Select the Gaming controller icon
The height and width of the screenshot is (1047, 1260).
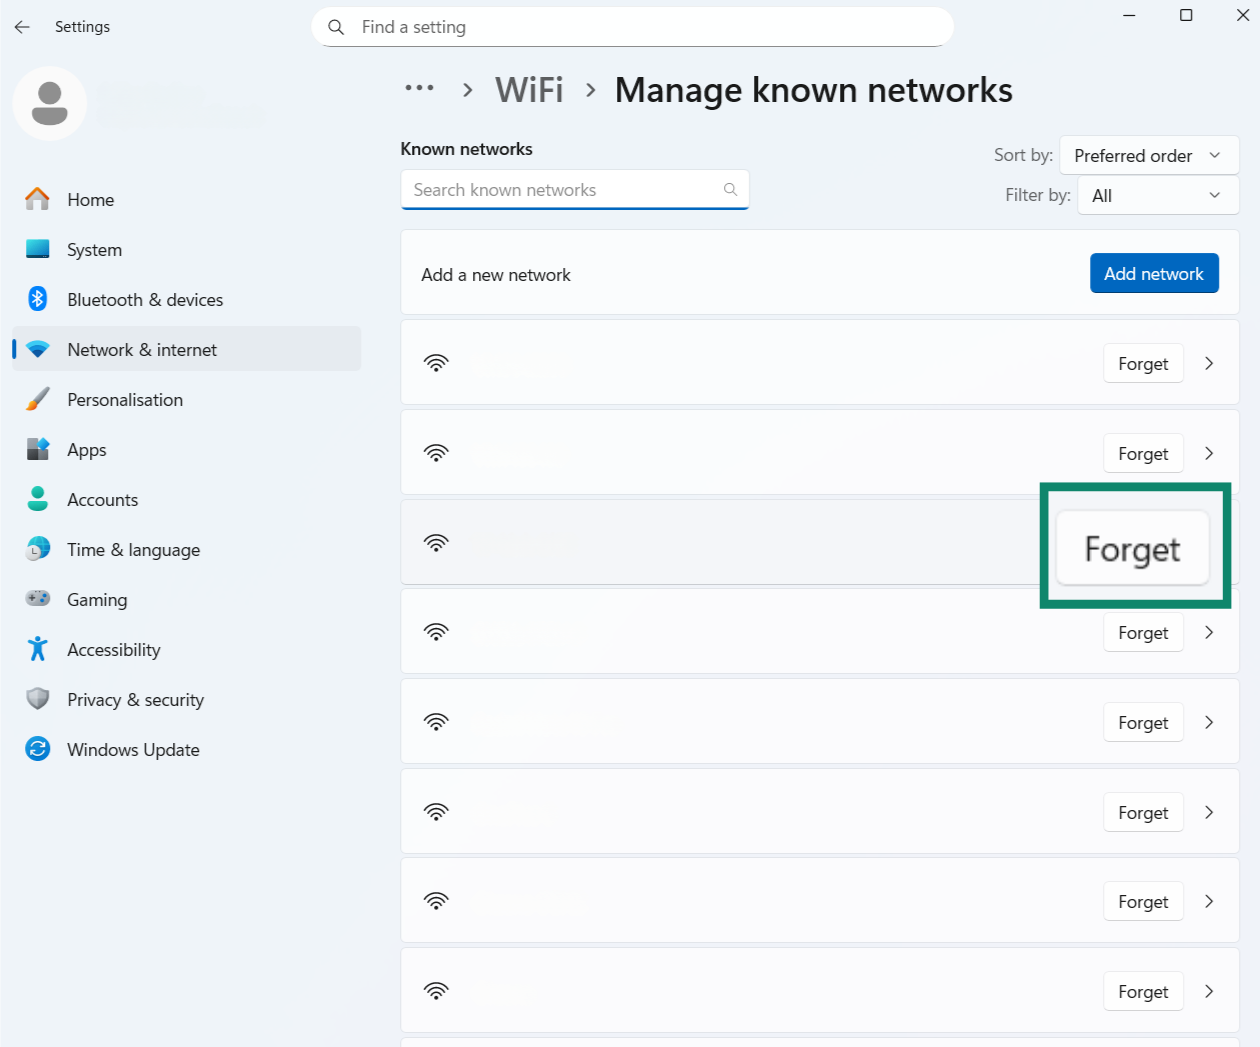tap(37, 599)
